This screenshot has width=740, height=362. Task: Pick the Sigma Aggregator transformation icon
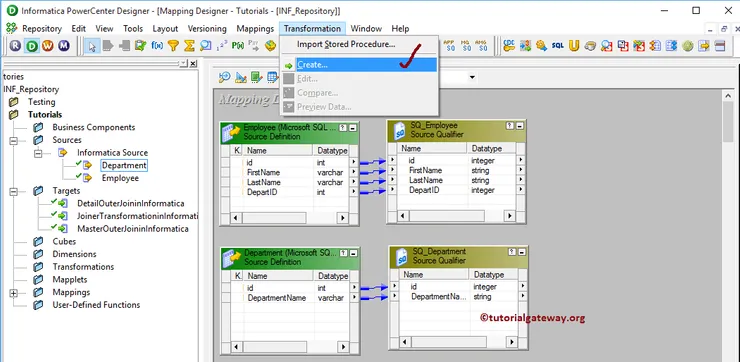coord(189,46)
